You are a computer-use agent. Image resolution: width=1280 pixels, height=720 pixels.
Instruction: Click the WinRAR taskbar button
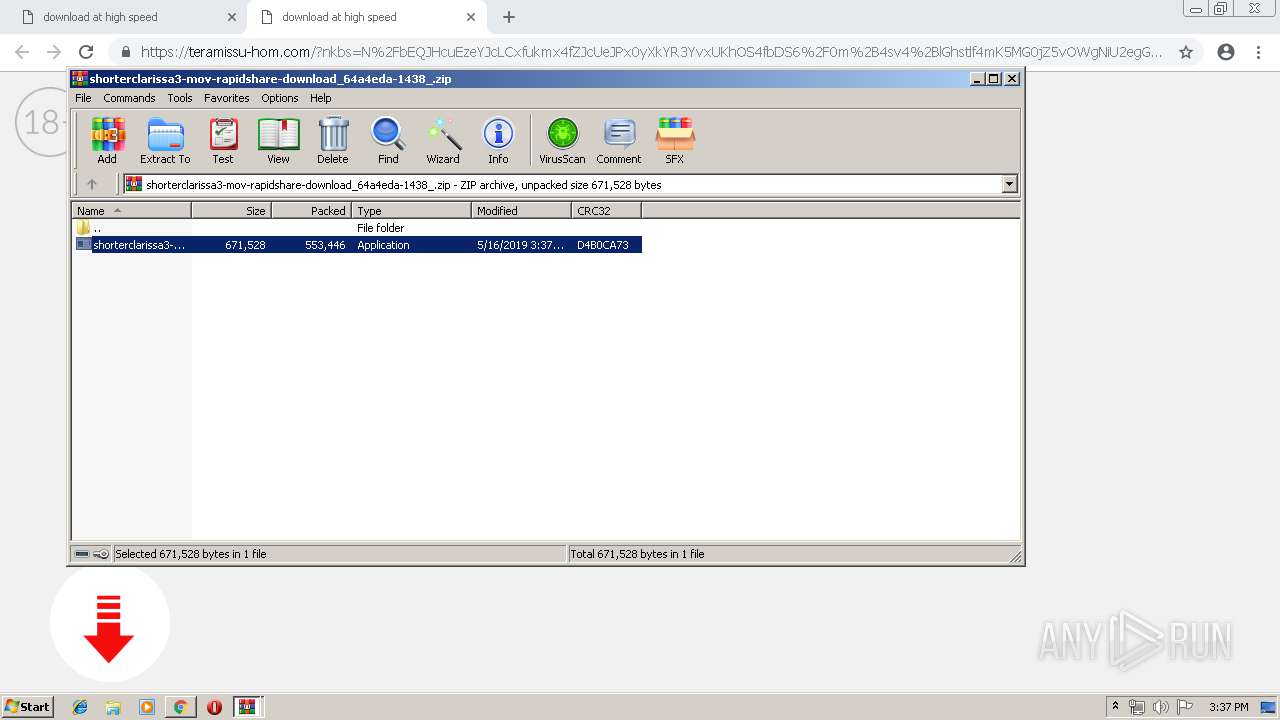[x=248, y=706]
